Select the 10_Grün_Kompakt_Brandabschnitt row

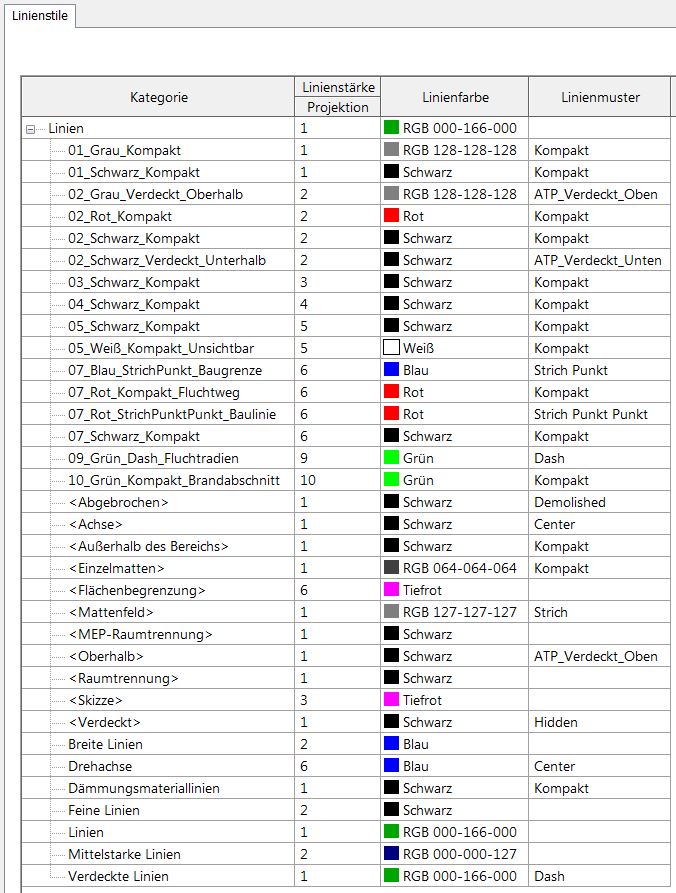174,480
